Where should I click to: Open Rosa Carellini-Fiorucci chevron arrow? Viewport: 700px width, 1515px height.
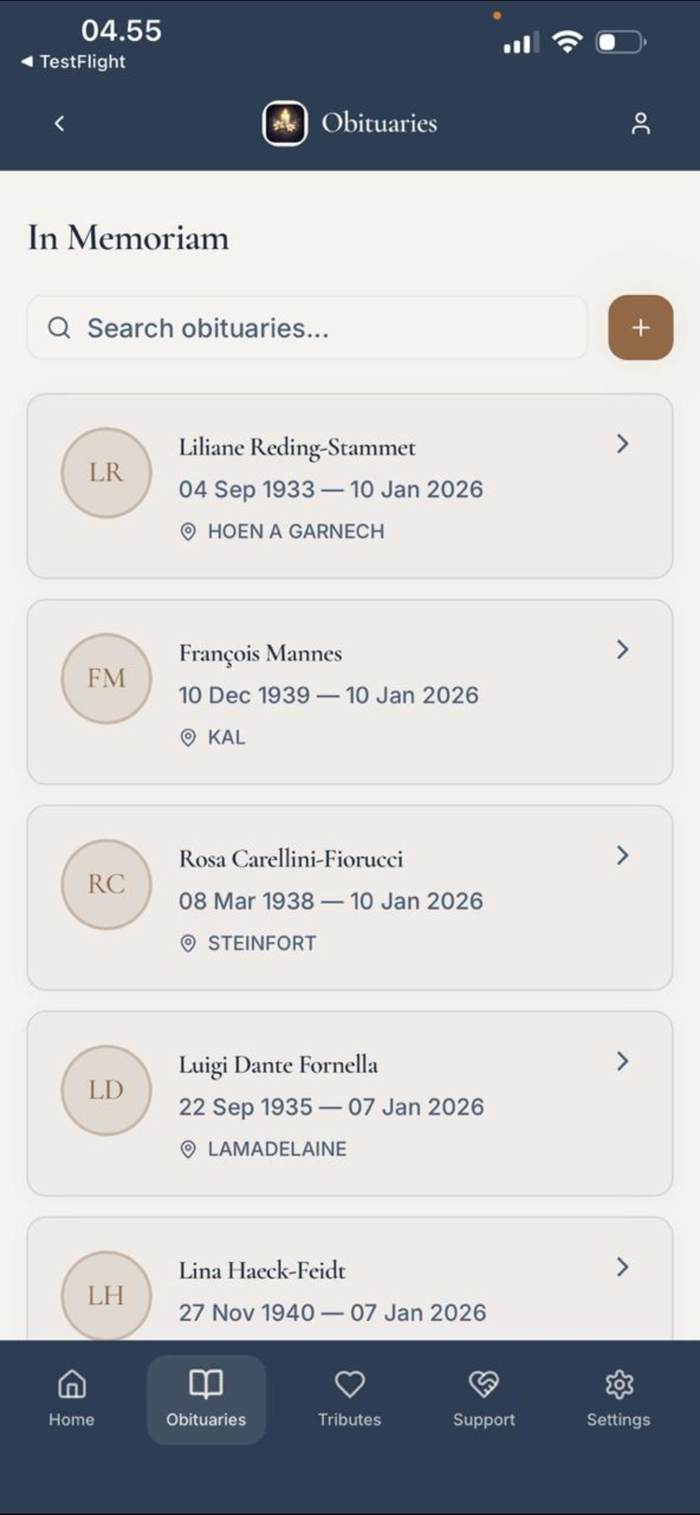coord(622,856)
